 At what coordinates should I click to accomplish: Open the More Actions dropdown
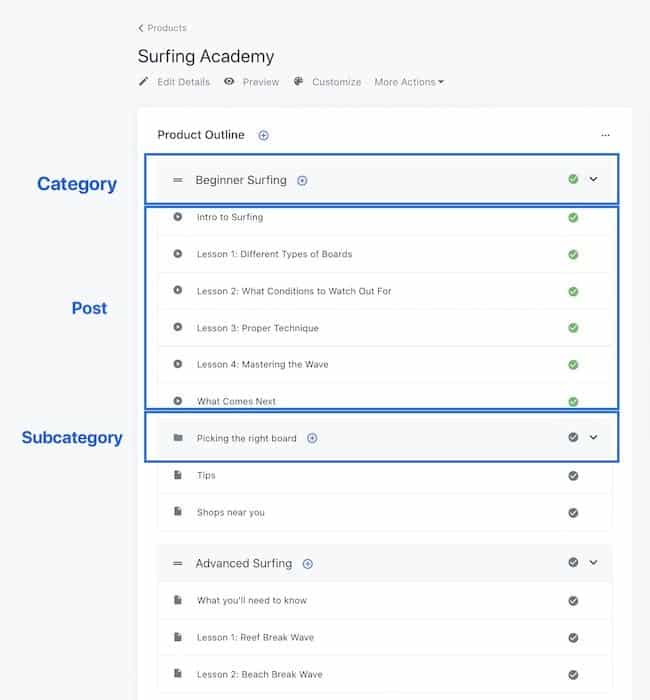(x=409, y=82)
